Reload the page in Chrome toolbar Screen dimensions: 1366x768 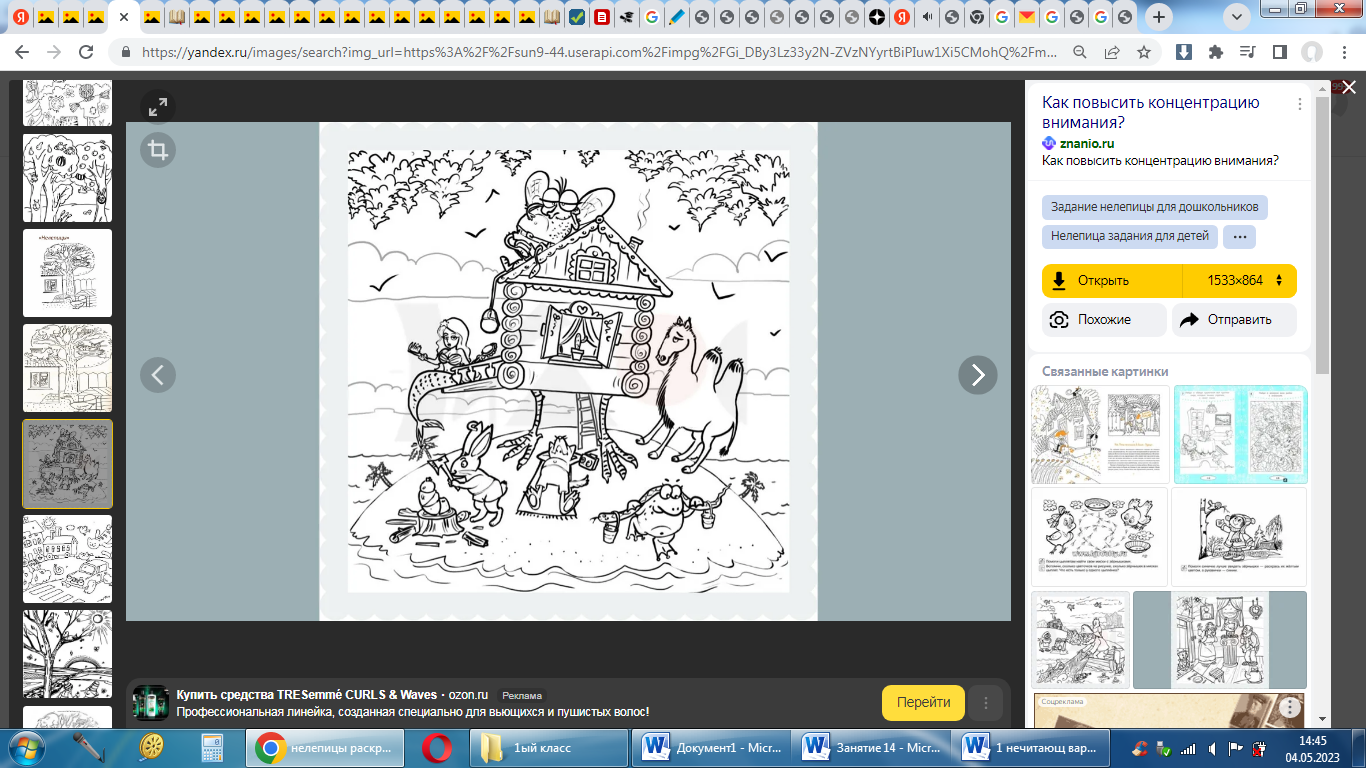[86, 52]
